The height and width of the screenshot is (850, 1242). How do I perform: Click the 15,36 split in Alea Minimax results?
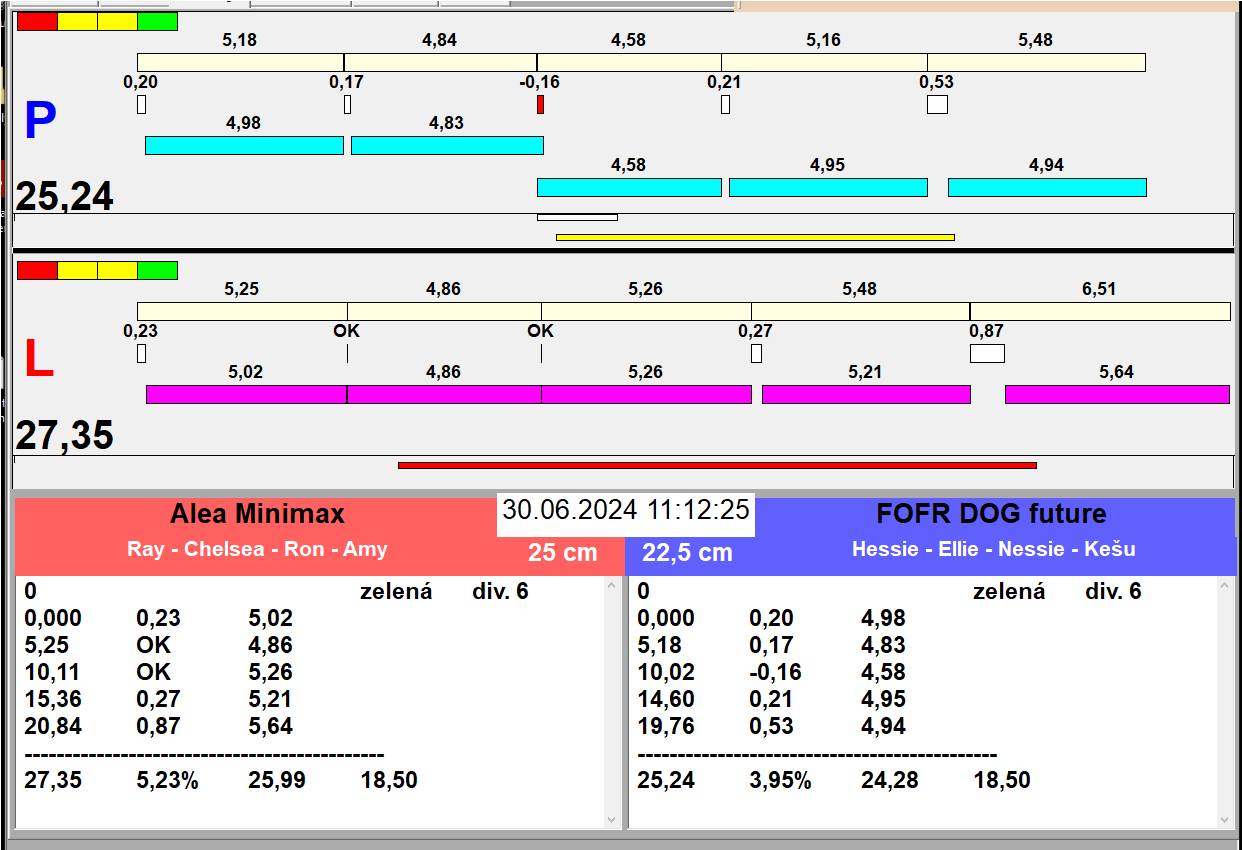click(x=53, y=699)
